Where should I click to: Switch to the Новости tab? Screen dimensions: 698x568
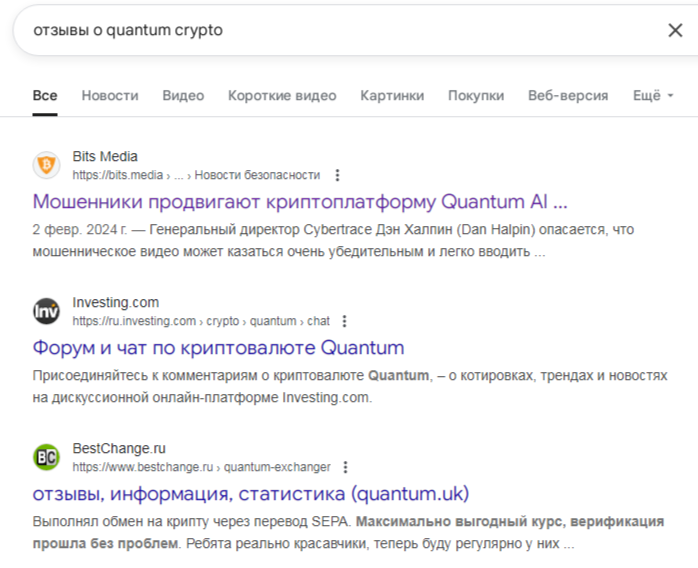point(110,96)
